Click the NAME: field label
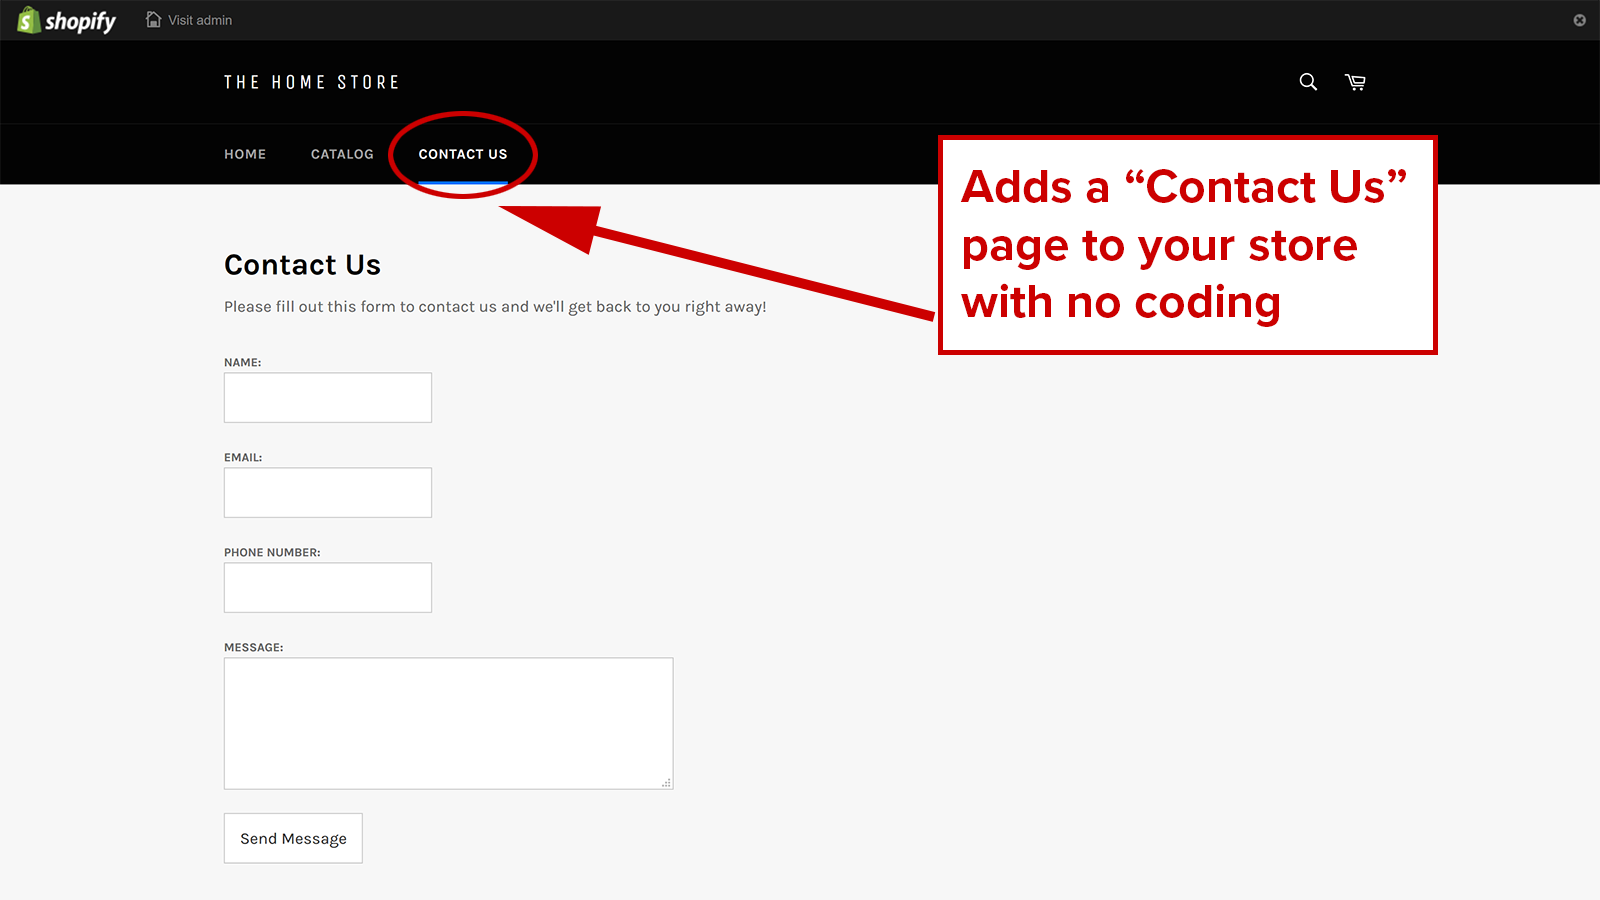Viewport: 1600px width, 900px height. [x=243, y=362]
